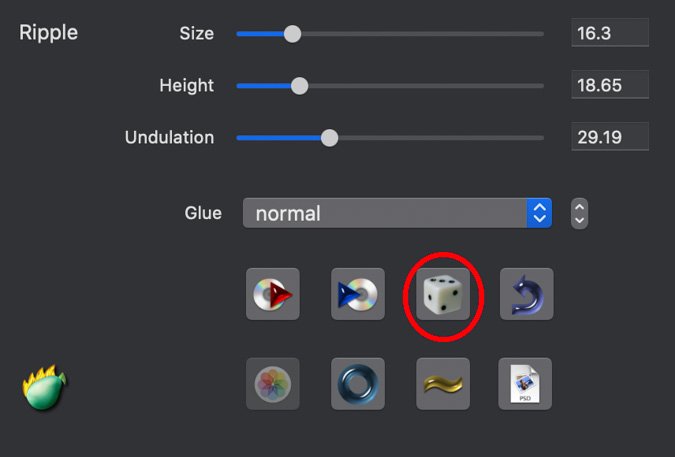Click the Undulation value field 29.19

610,136
